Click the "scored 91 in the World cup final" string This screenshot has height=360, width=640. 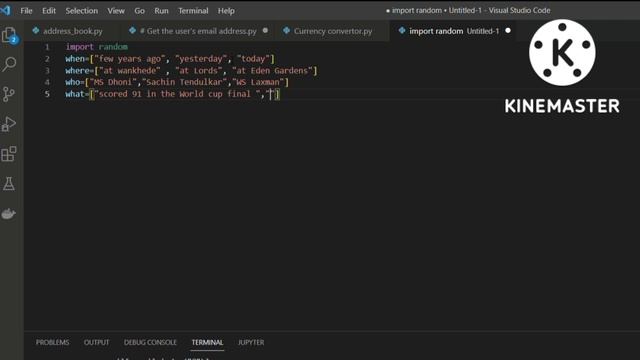point(179,94)
